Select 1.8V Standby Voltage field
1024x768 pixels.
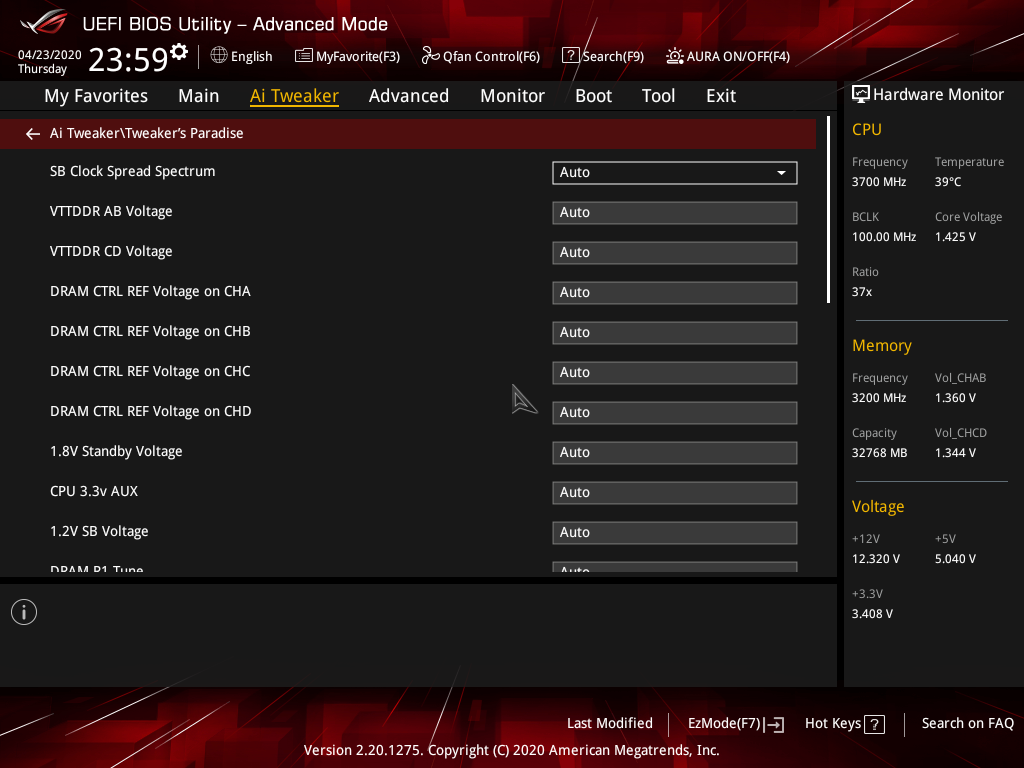point(675,453)
